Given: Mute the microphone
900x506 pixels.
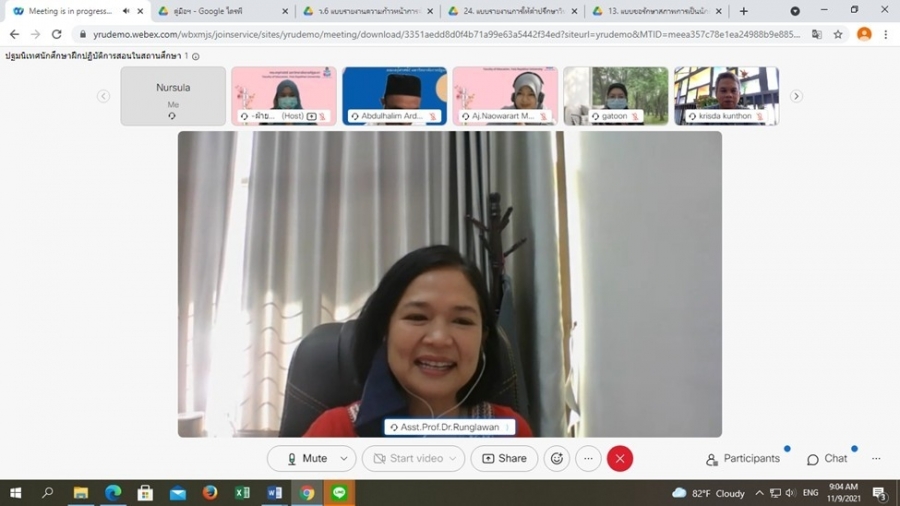Looking at the screenshot, I should [x=305, y=458].
